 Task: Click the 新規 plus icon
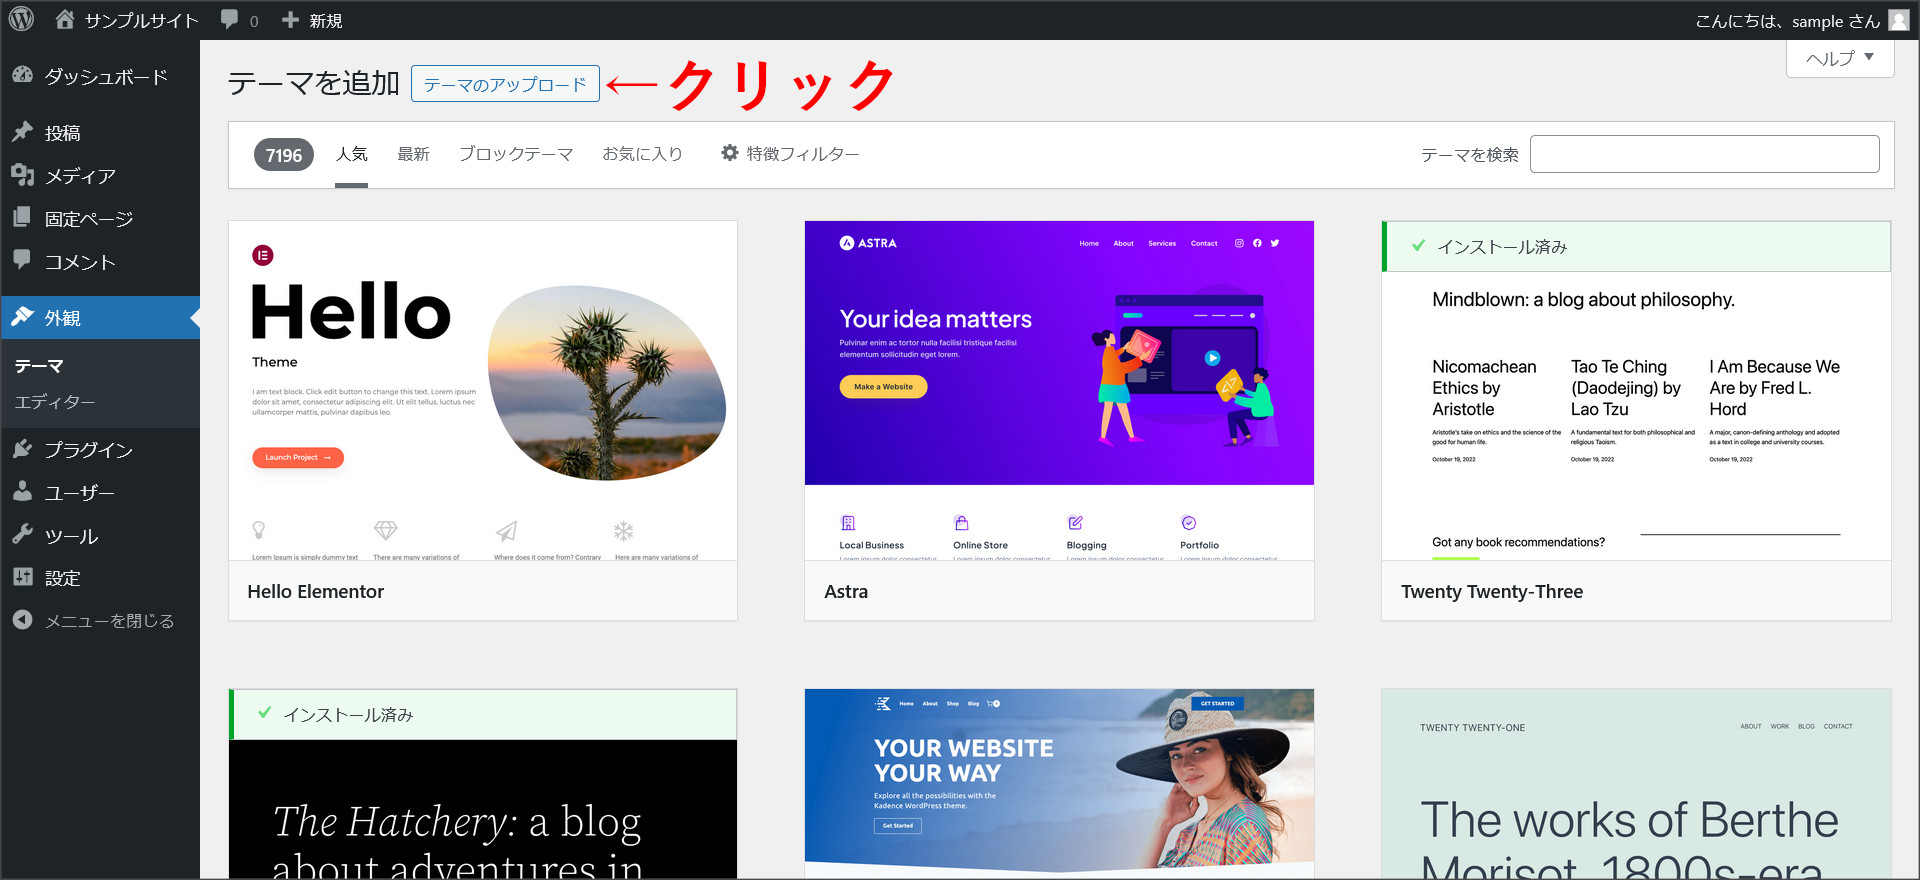291,20
